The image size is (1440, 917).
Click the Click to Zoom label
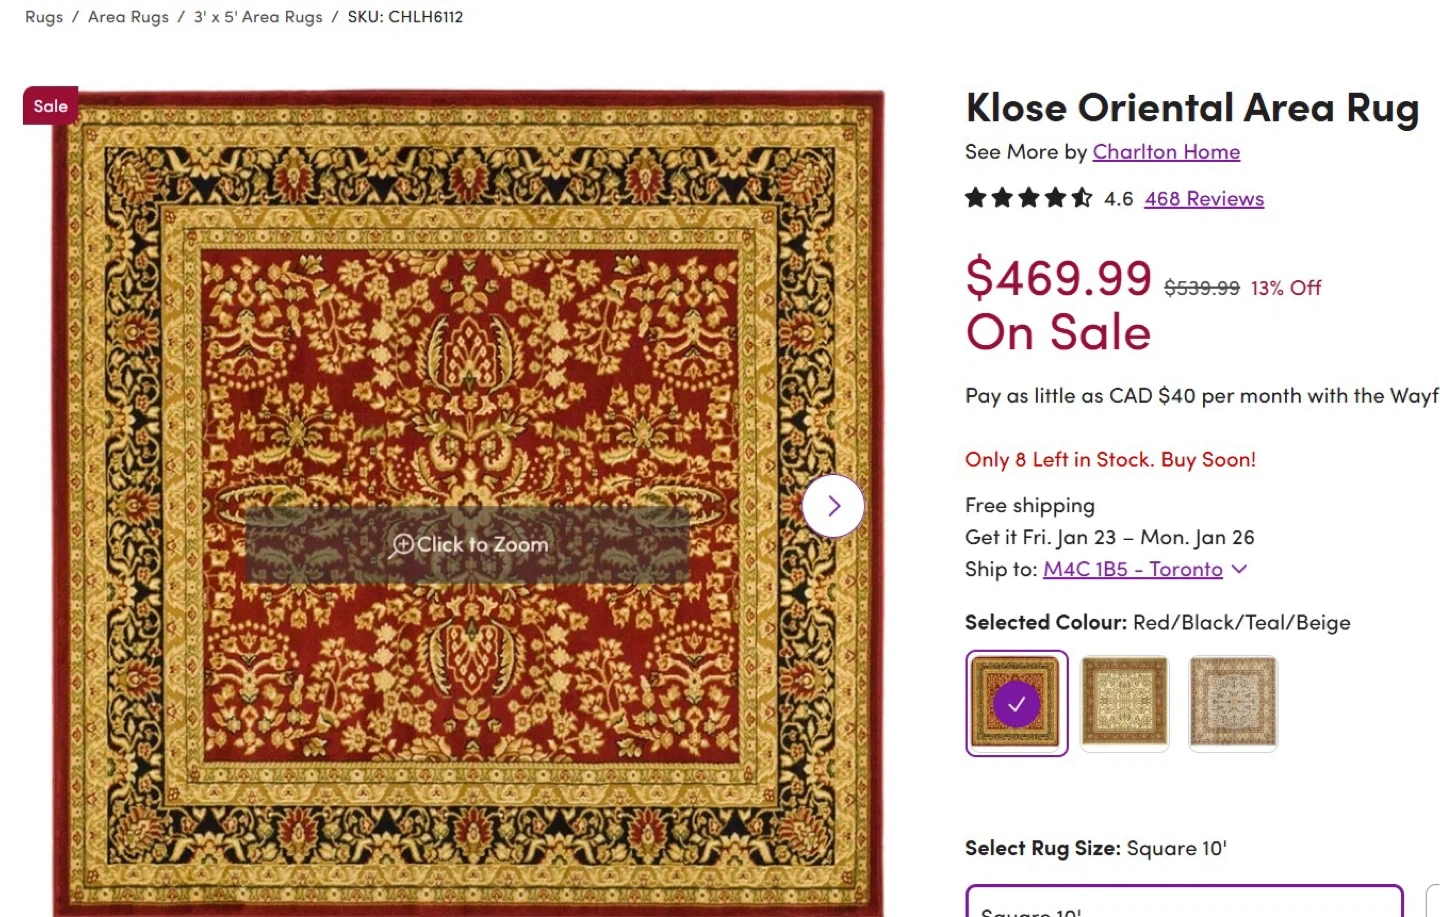(482, 544)
